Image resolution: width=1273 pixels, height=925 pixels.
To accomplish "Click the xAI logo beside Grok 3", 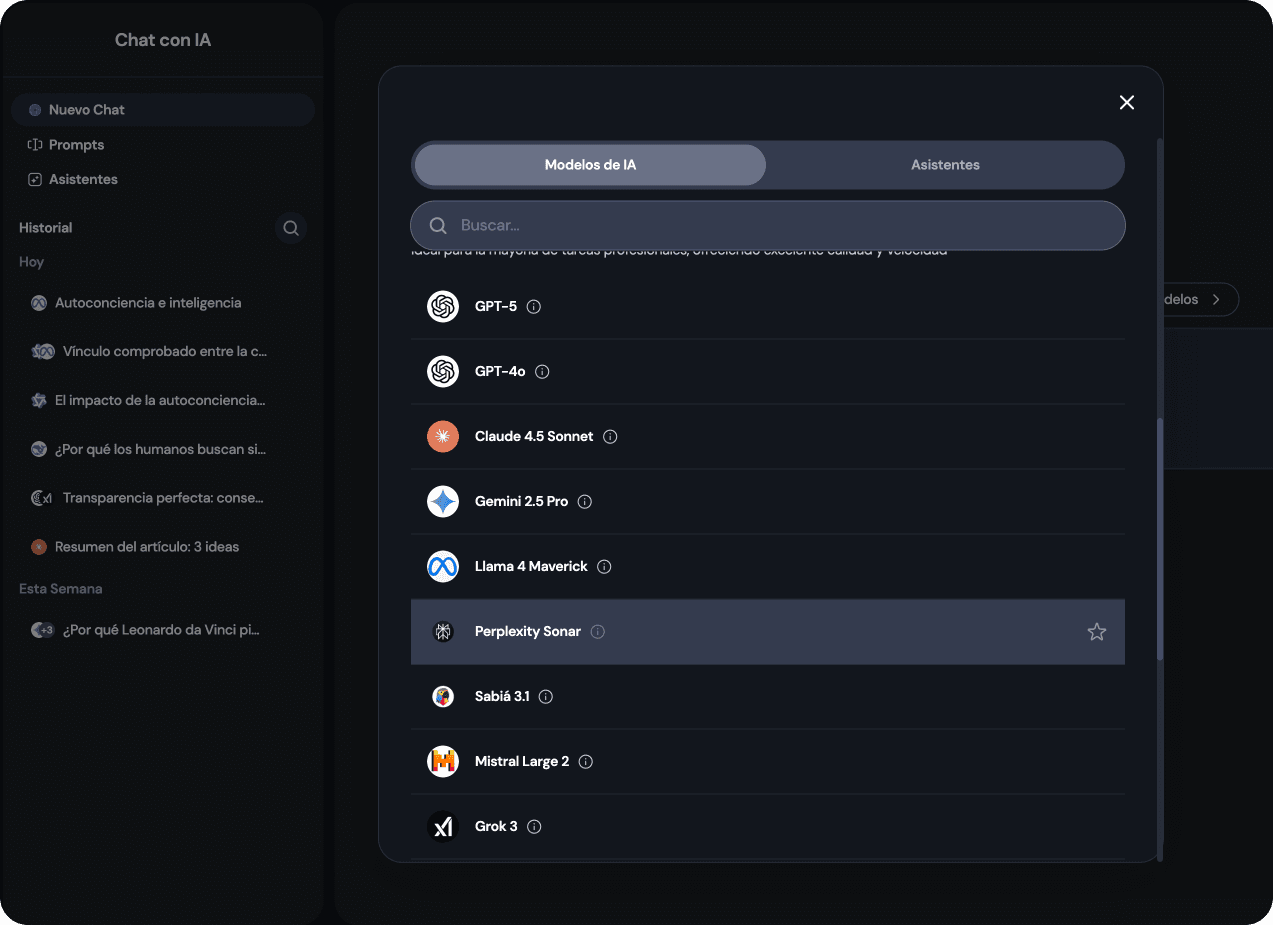I will 443,826.
